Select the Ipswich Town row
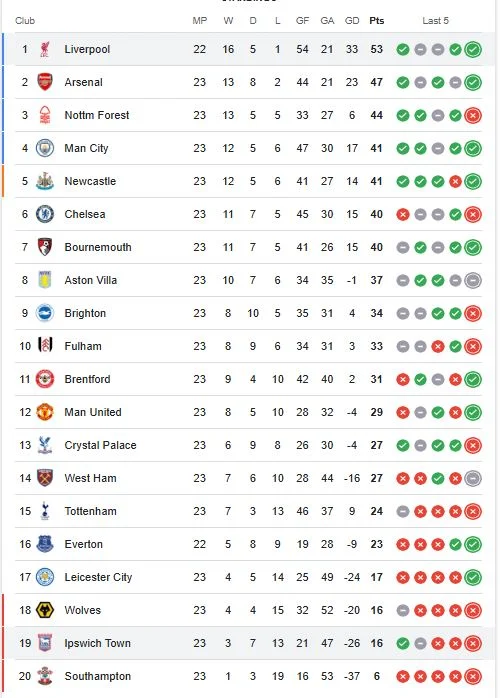The width and height of the screenshot is (500, 698). [248, 643]
